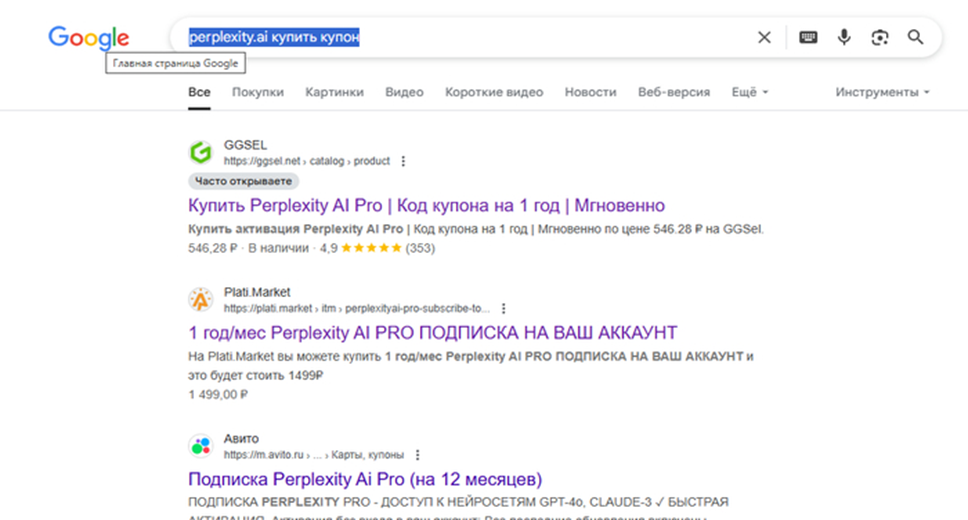Viewport: 968px width, 520px height.
Task: Open the on-screen keyboard input tool
Action: point(808,38)
